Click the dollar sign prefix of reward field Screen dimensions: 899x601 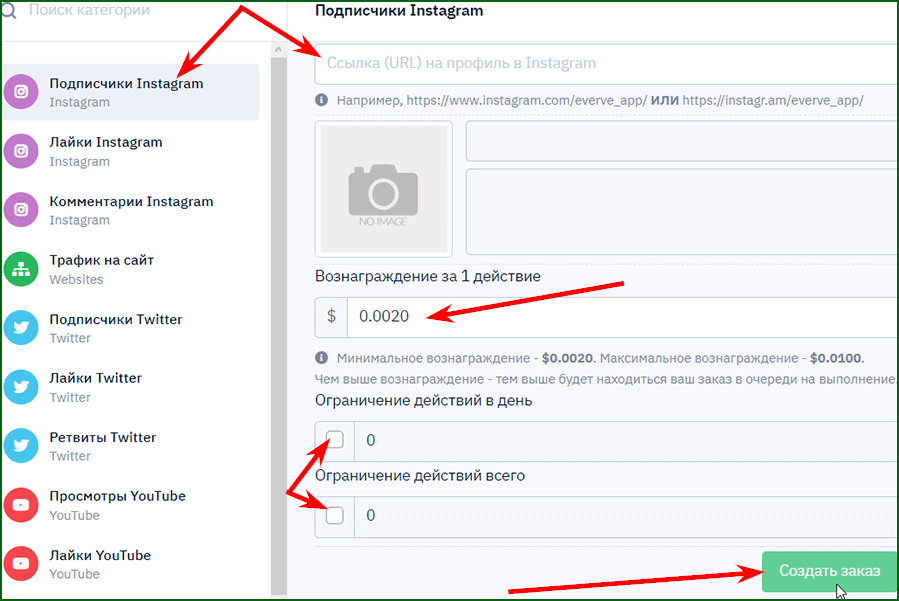[x=331, y=317]
